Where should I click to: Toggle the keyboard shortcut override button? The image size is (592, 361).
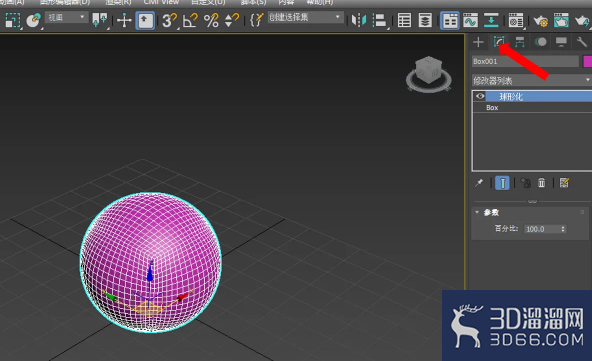point(145,20)
